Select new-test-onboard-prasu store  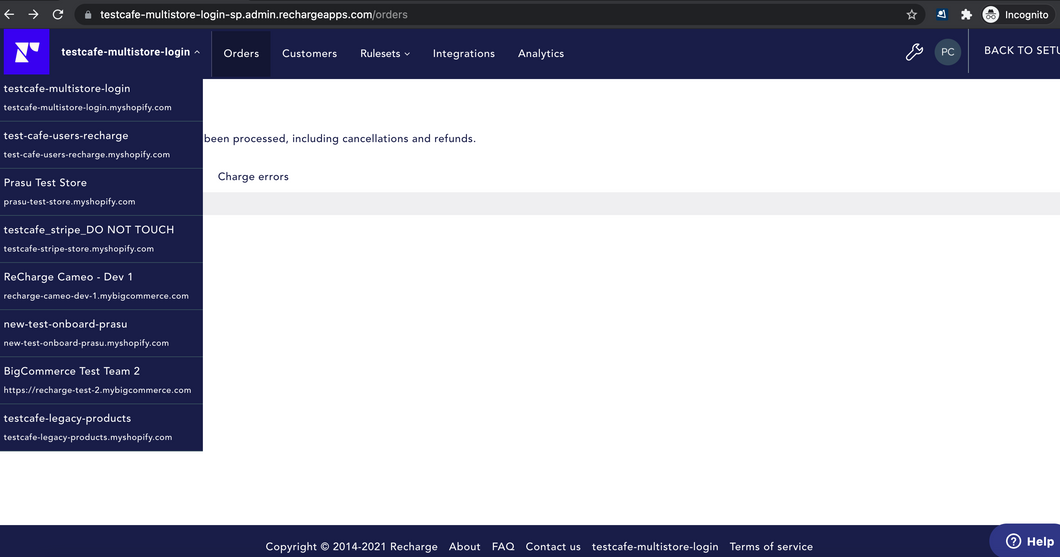(x=101, y=333)
